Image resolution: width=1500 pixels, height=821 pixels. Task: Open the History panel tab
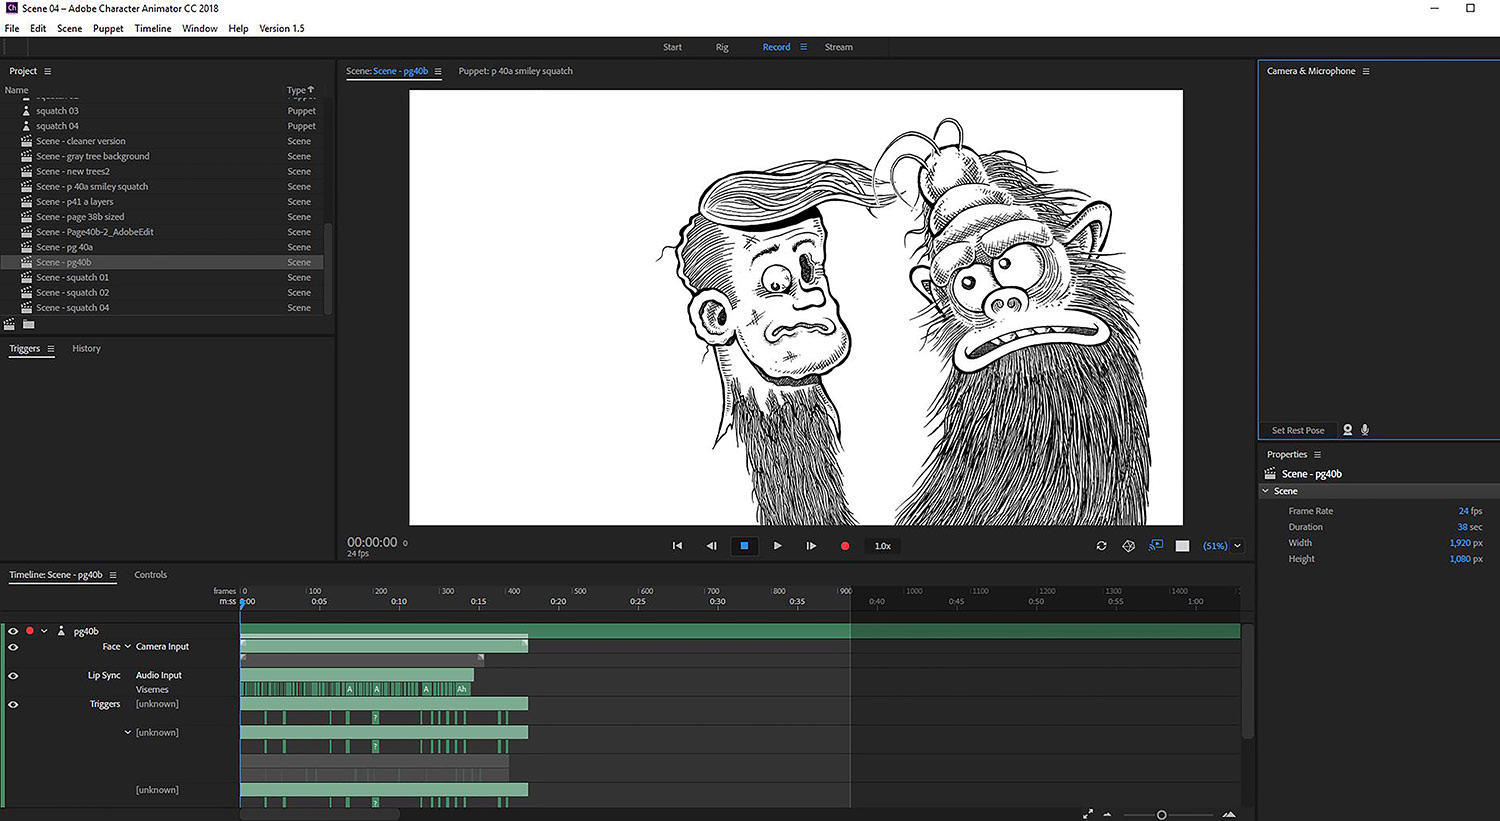coord(86,349)
